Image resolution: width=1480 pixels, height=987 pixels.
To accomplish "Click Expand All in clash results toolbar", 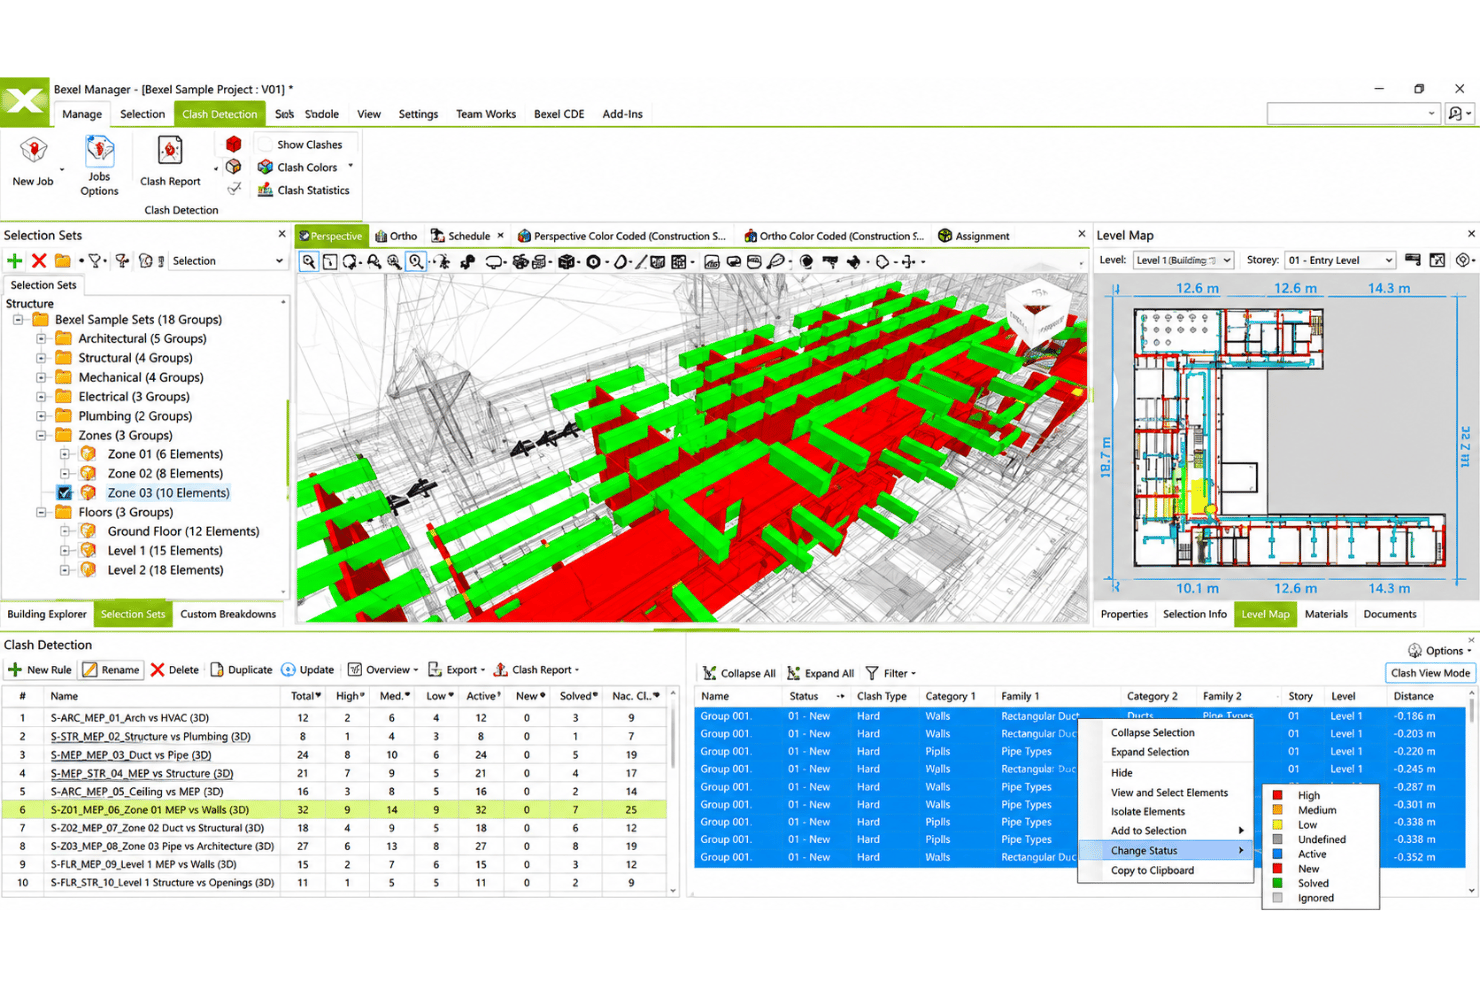I will click(820, 673).
